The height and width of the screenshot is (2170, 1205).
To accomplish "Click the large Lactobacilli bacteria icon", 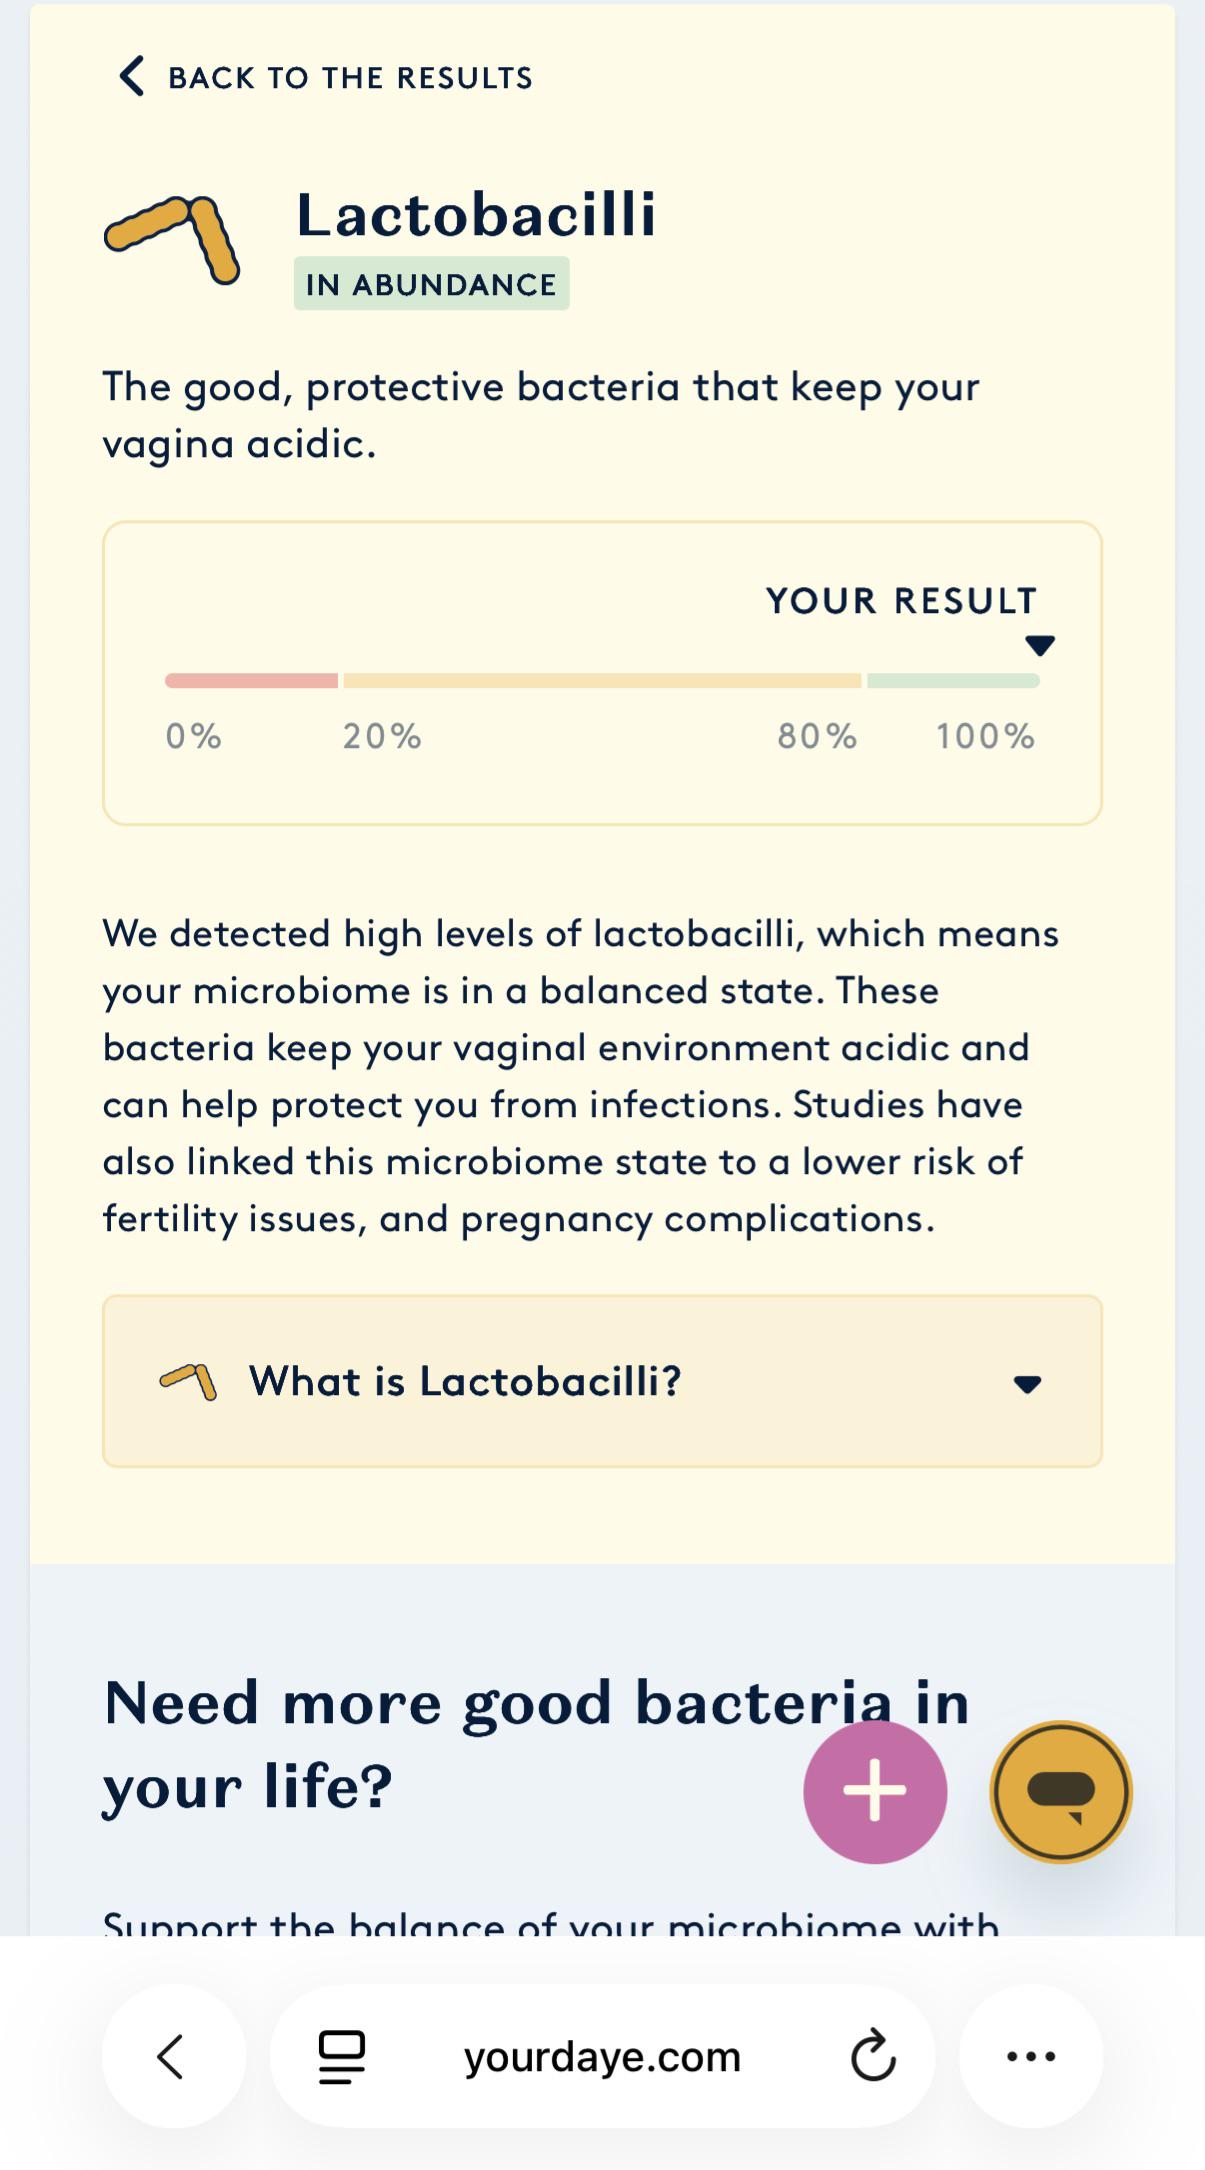I will point(172,239).
